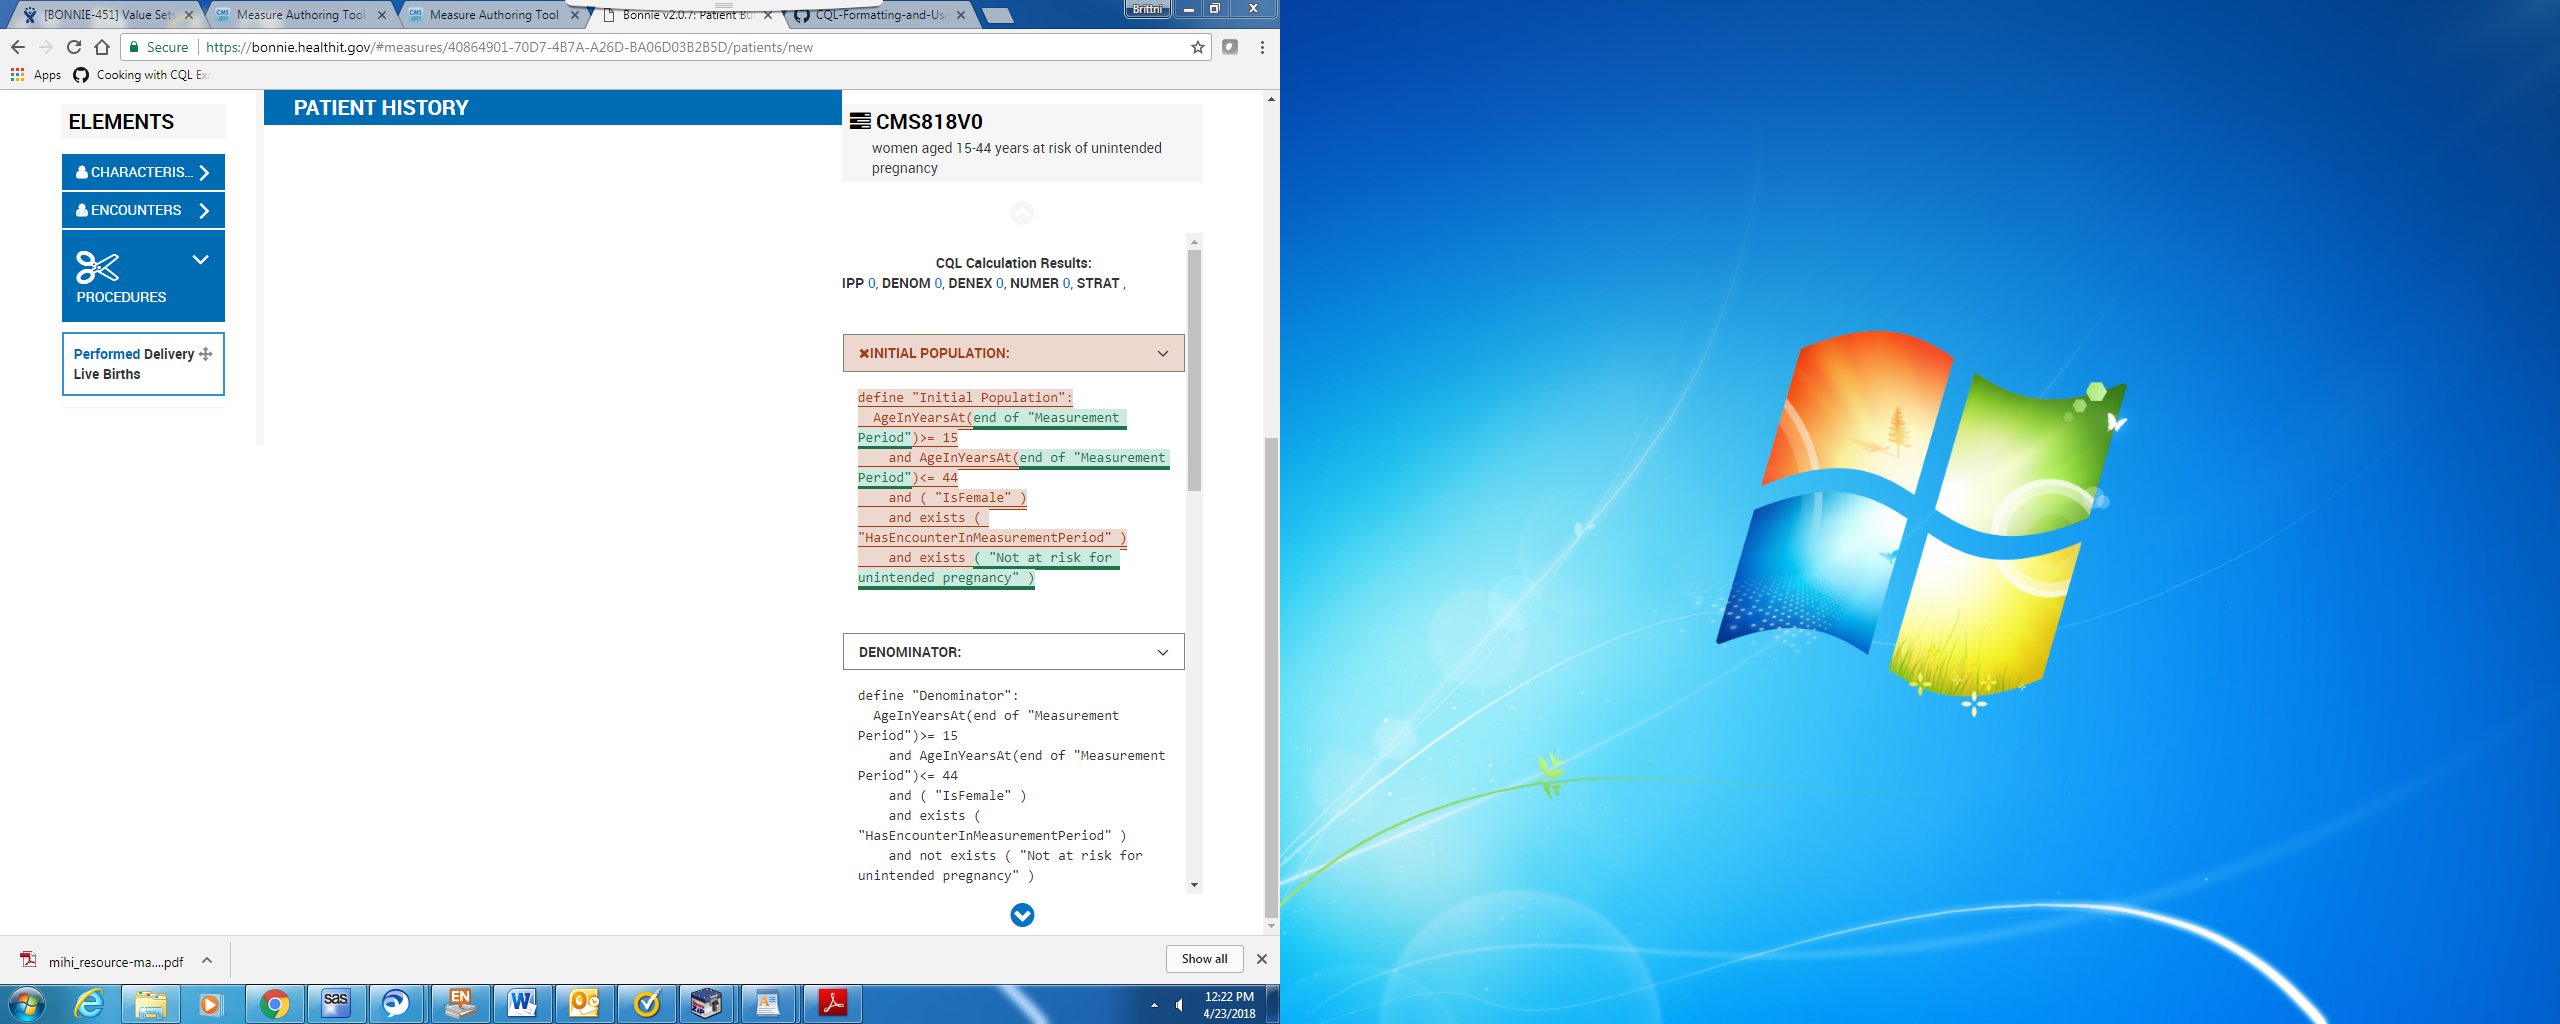The image size is (2560, 1024).
Task: Open SAS from the taskbar
Action: pyautogui.click(x=336, y=1003)
